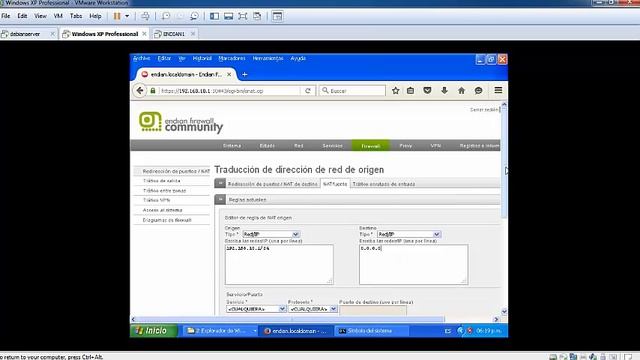The image size is (640, 360).
Task: Switch to Símbolo del sistema taskbar window
Action: [x=371, y=331]
